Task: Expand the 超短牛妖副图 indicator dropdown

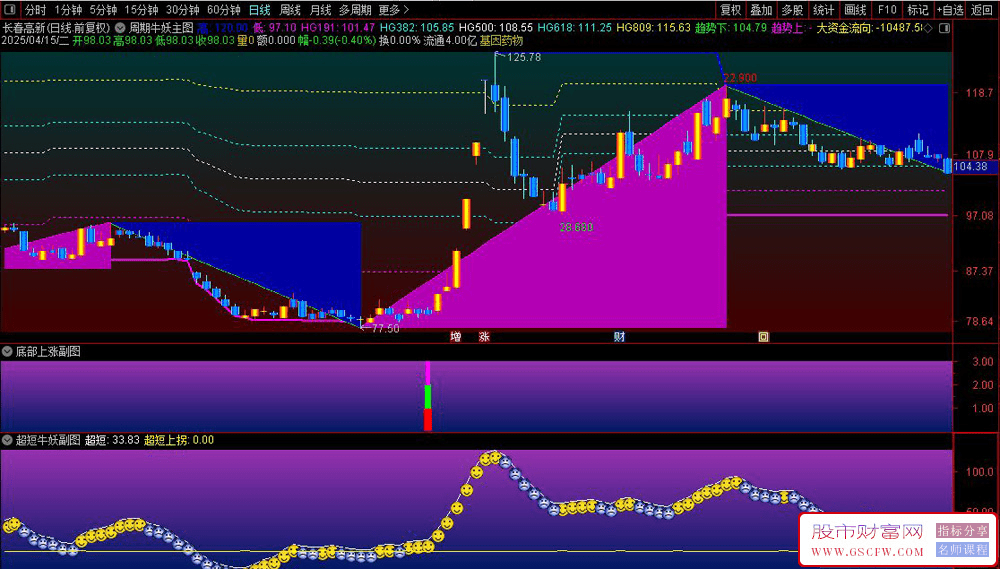Action: (7, 440)
